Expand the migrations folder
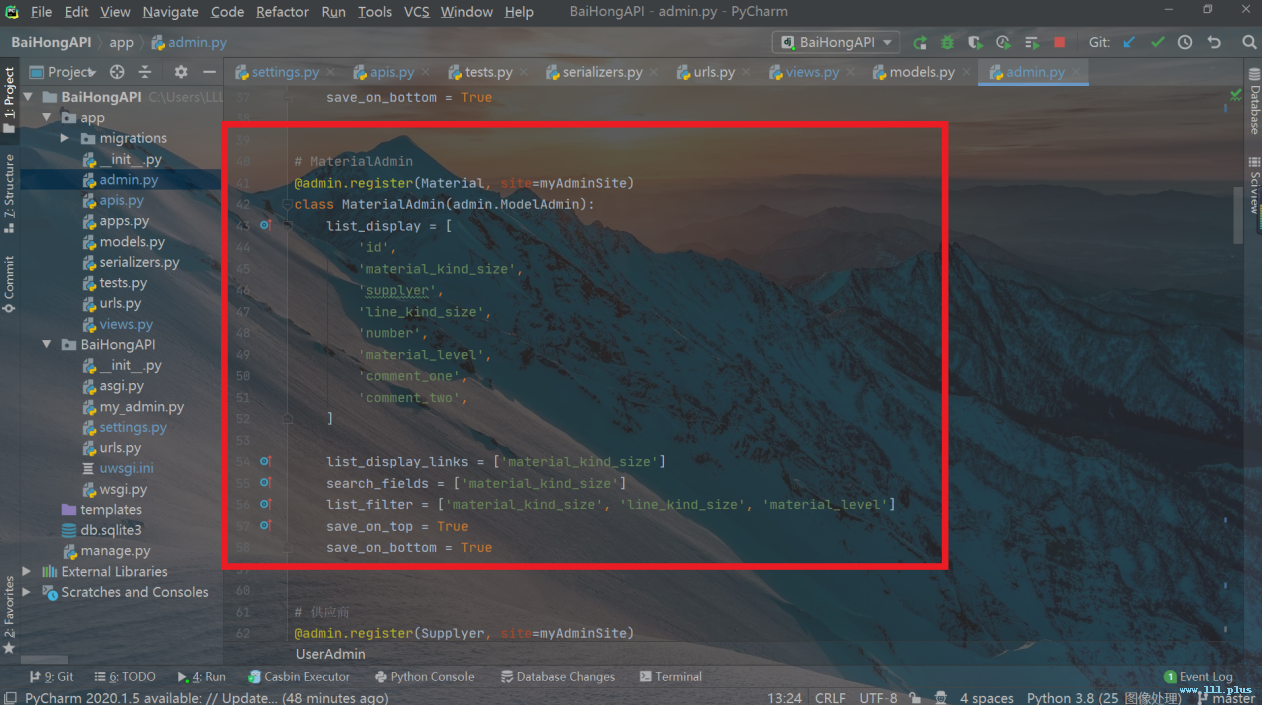This screenshot has width=1262, height=705. click(65, 138)
